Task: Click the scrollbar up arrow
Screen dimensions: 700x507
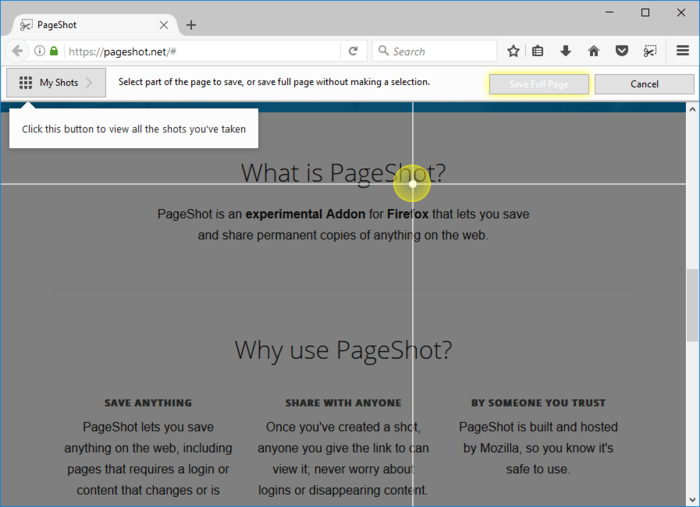Action: point(692,109)
